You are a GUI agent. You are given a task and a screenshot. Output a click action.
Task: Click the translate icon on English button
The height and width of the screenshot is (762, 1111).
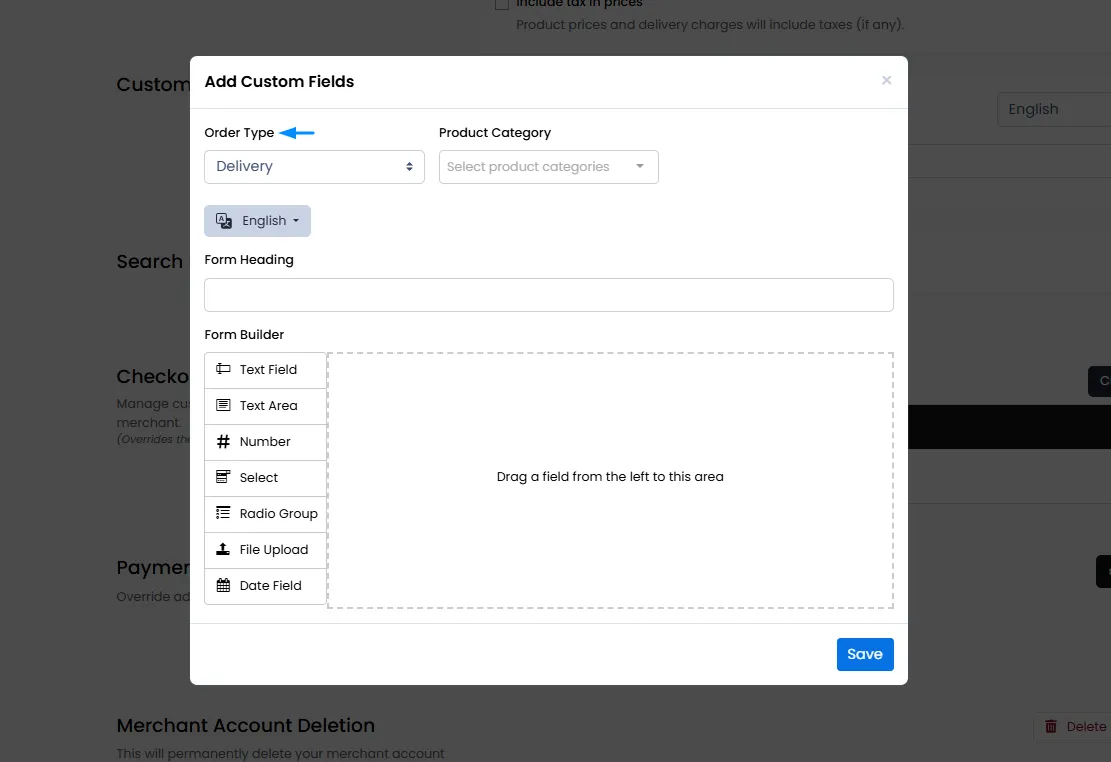coord(224,220)
